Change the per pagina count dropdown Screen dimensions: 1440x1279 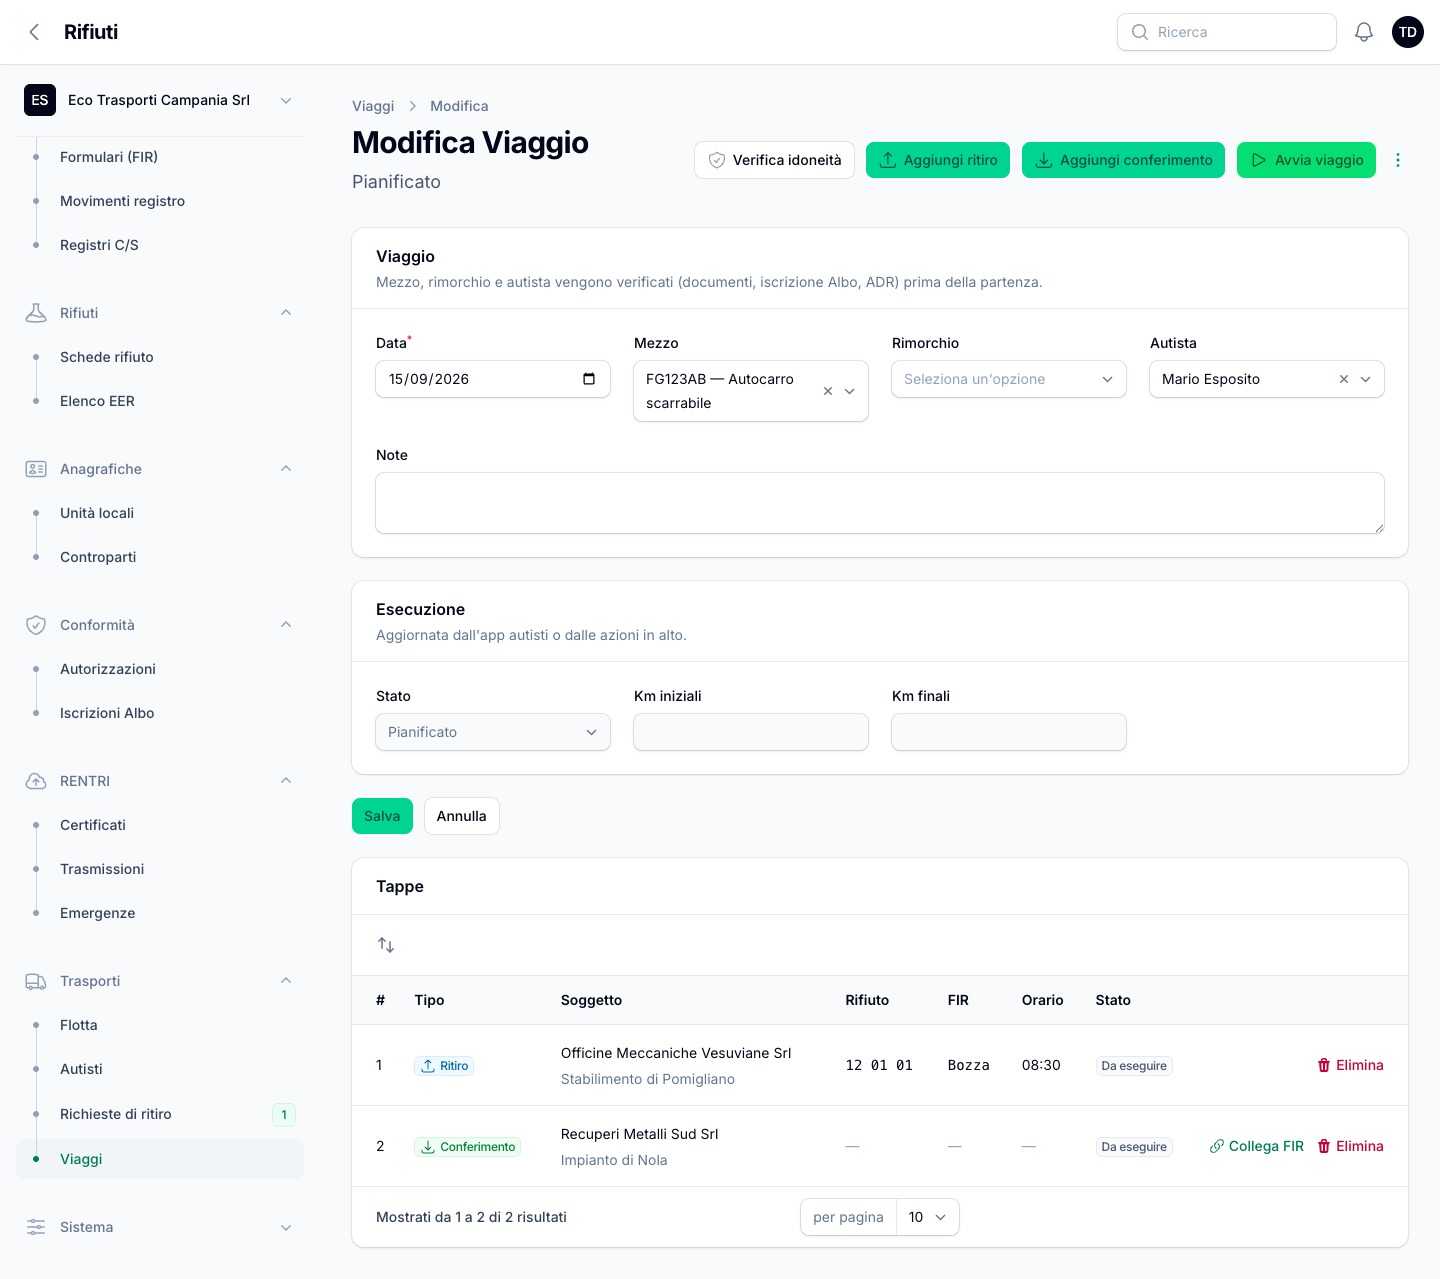928,1217
